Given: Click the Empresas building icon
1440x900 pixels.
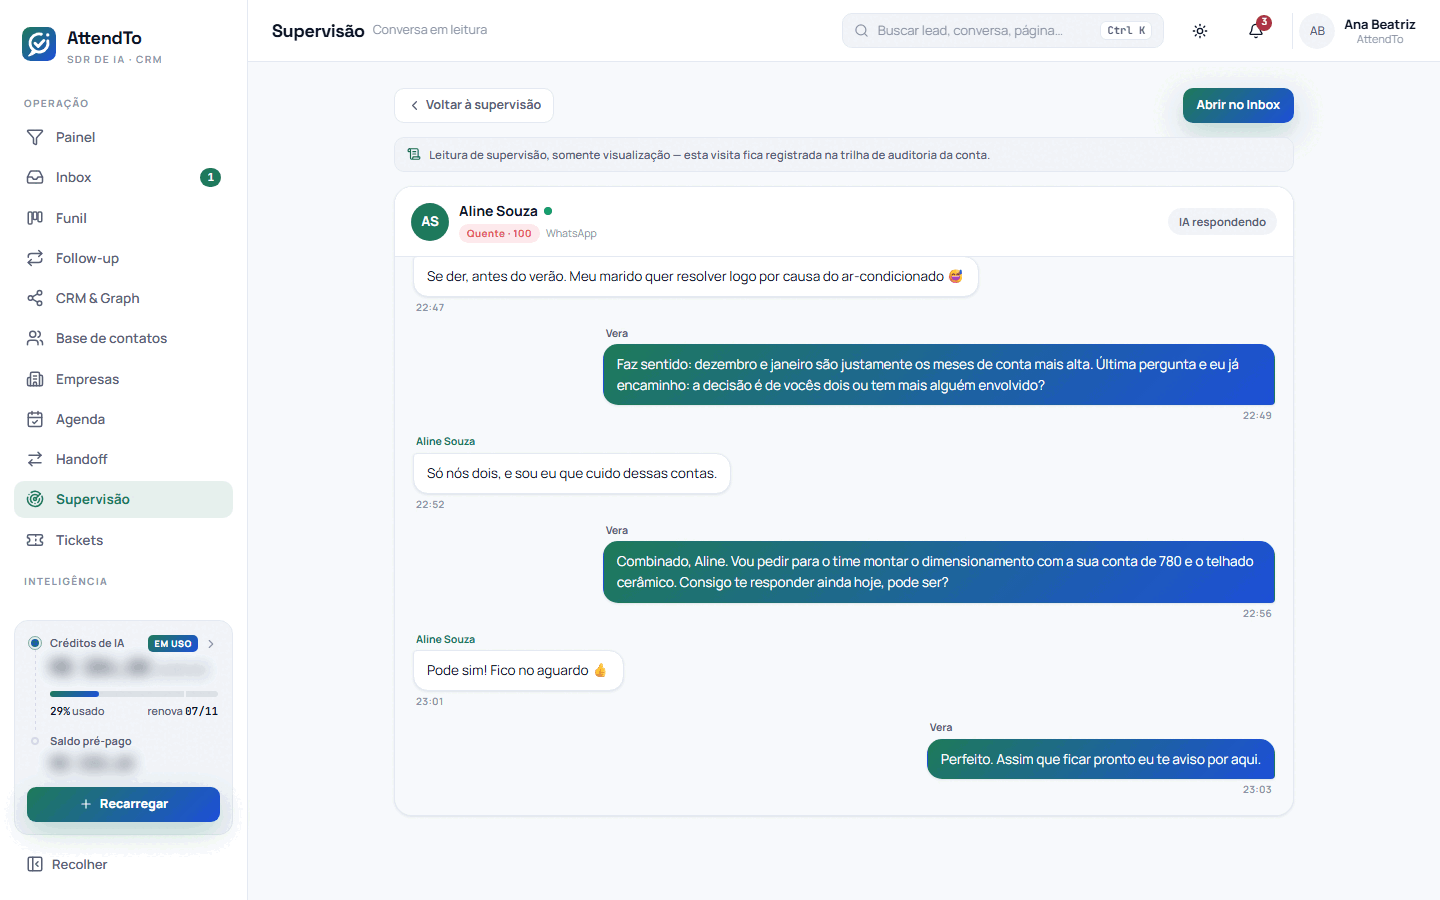Looking at the screenshot, I should (x=35, y=379).
